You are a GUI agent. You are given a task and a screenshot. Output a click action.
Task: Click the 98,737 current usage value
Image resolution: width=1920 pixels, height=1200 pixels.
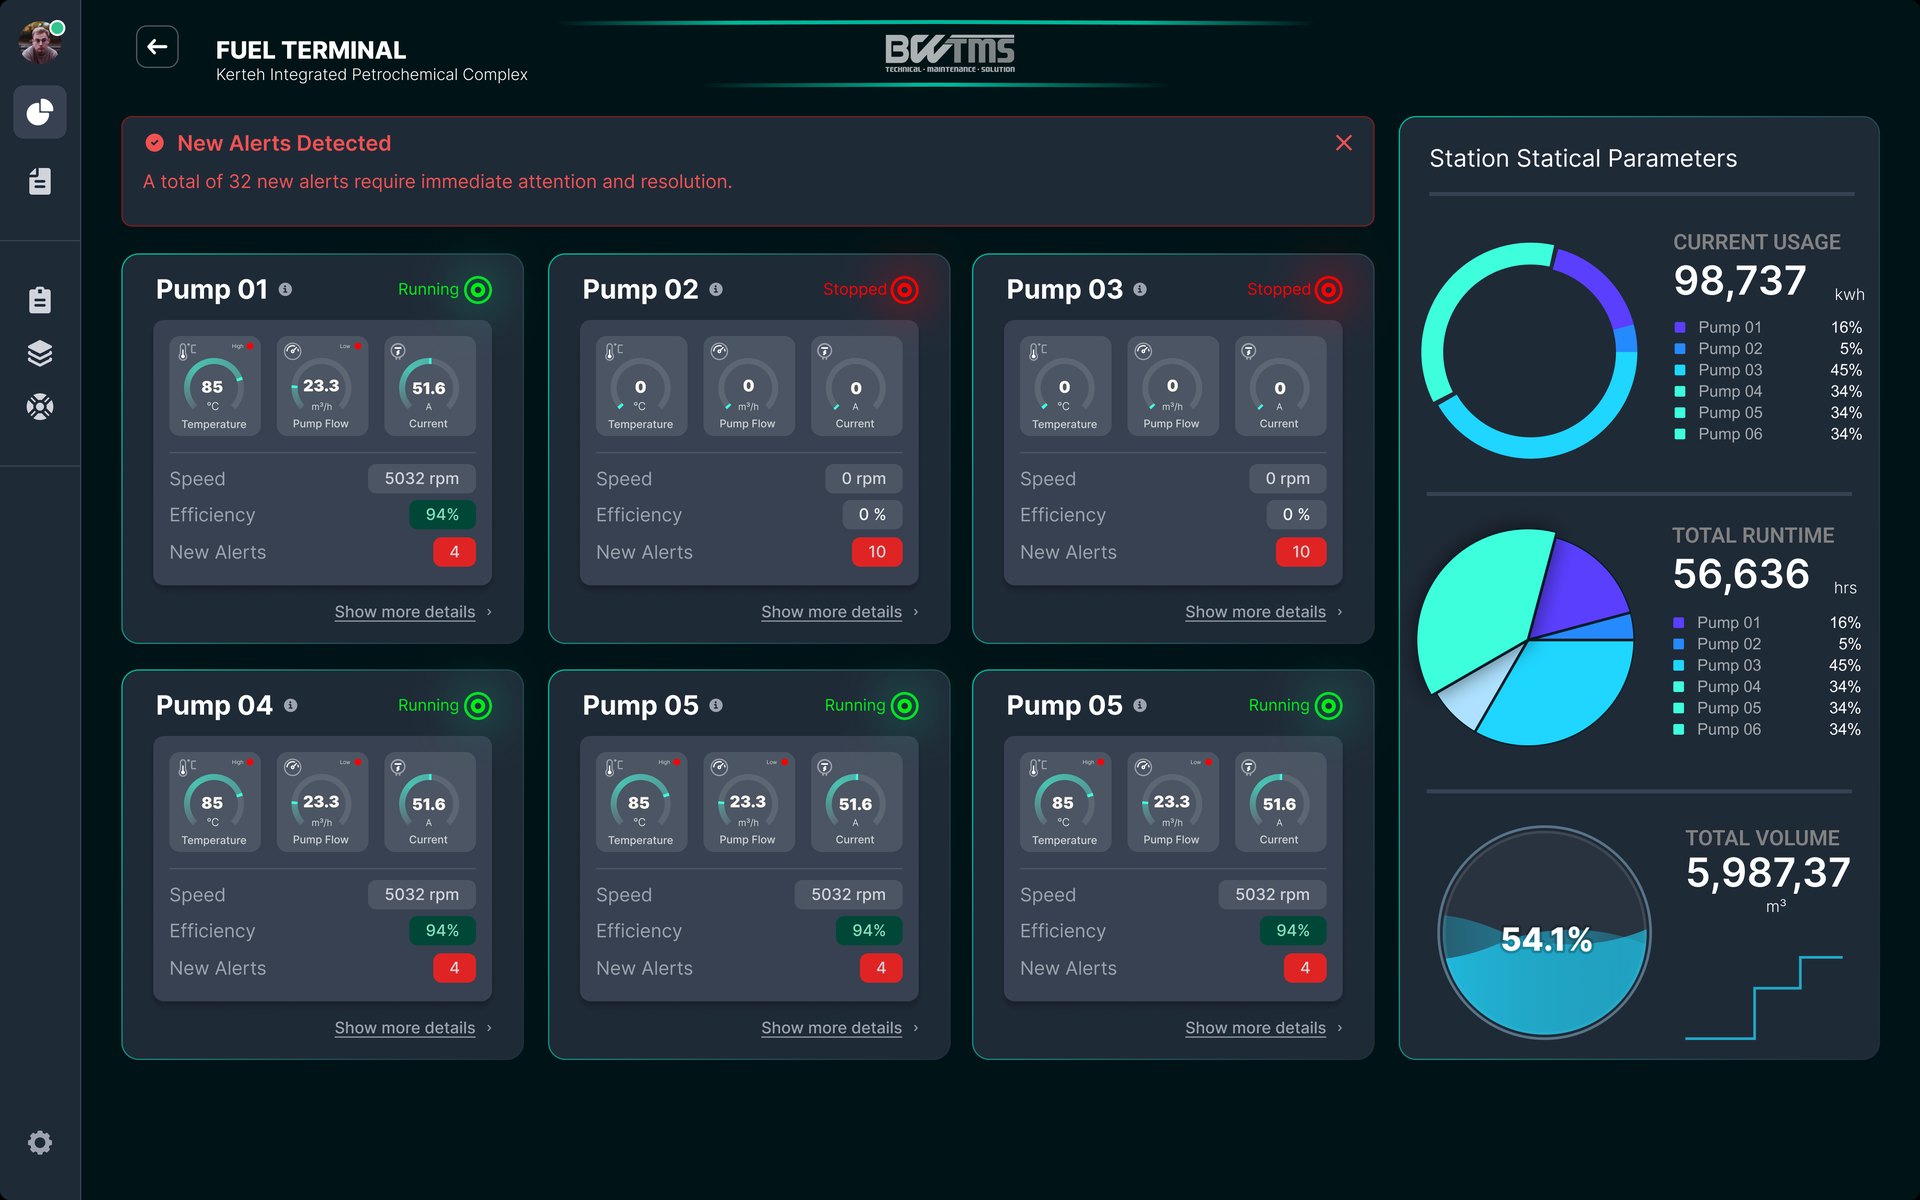tap(1740, 281)
